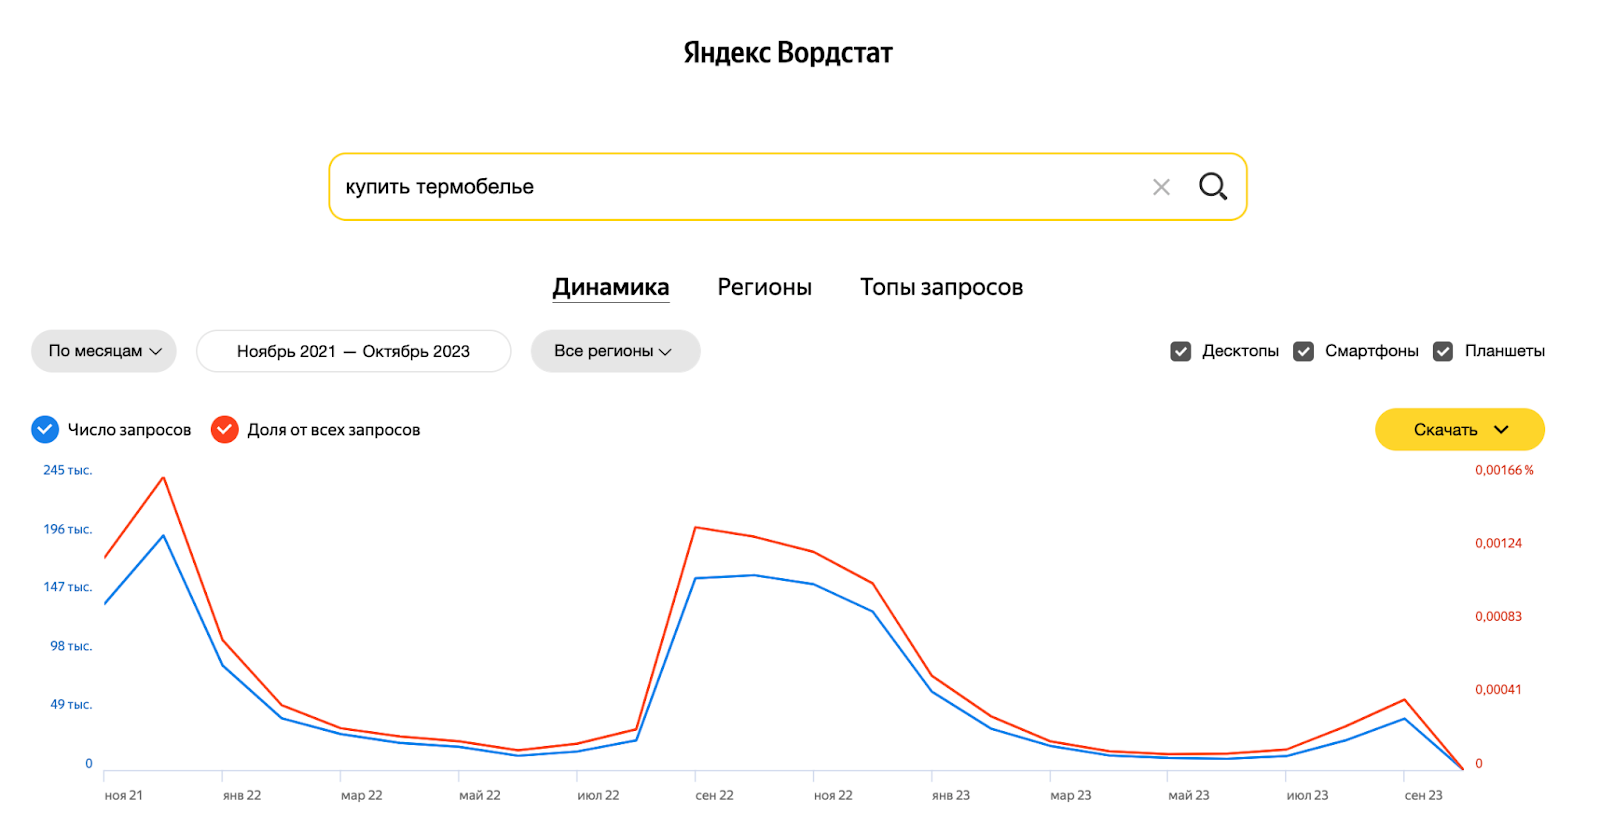
Task: Click the июл 23 x-axis label
Action: click(1307, 795)
